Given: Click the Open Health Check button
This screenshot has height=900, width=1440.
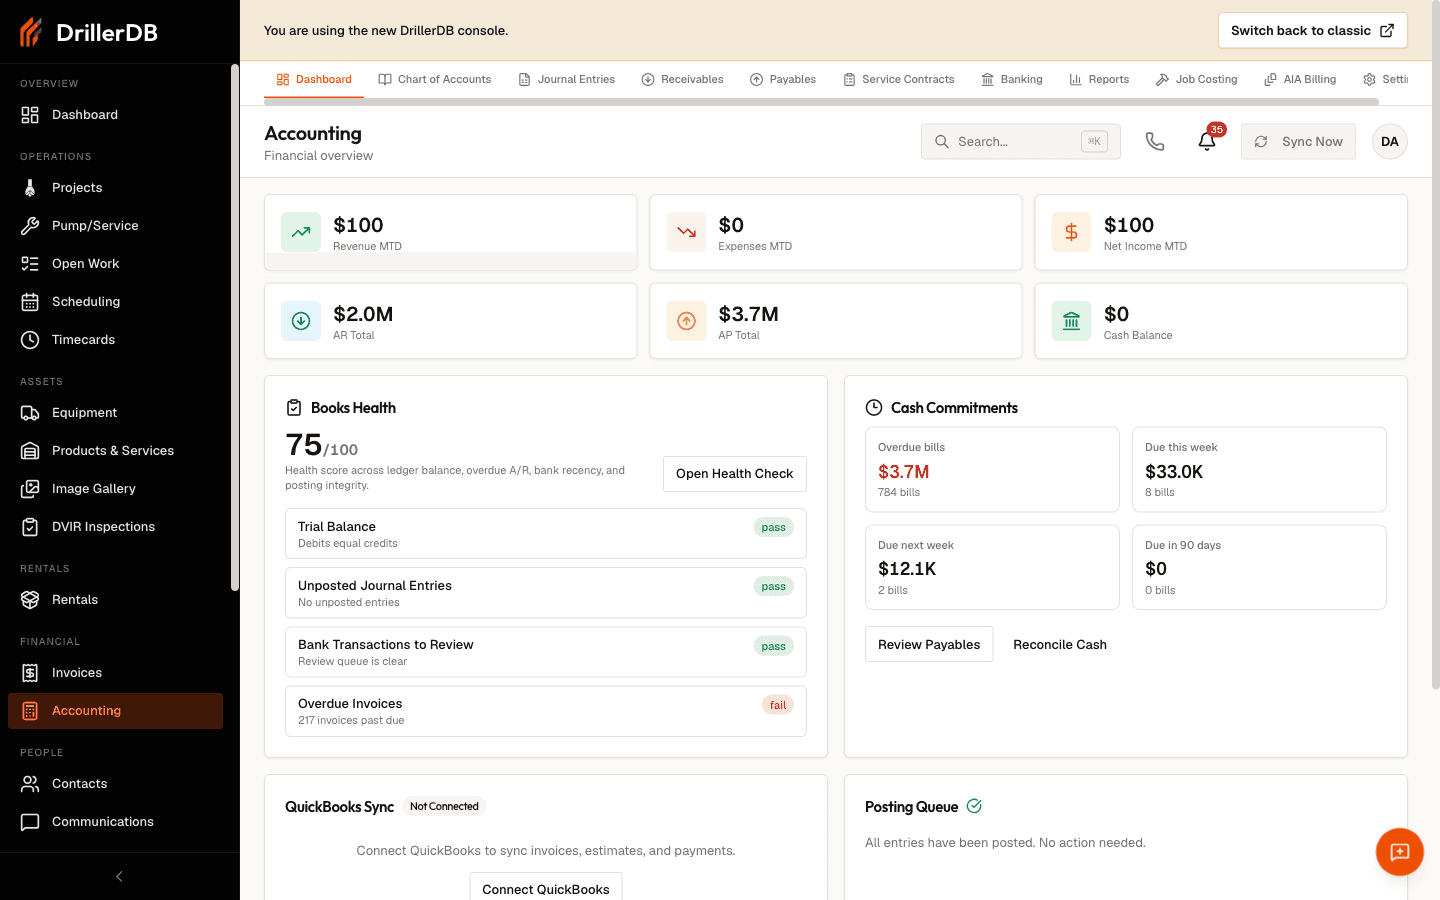Looking at the screenshot, I should [x=735, y=474].
